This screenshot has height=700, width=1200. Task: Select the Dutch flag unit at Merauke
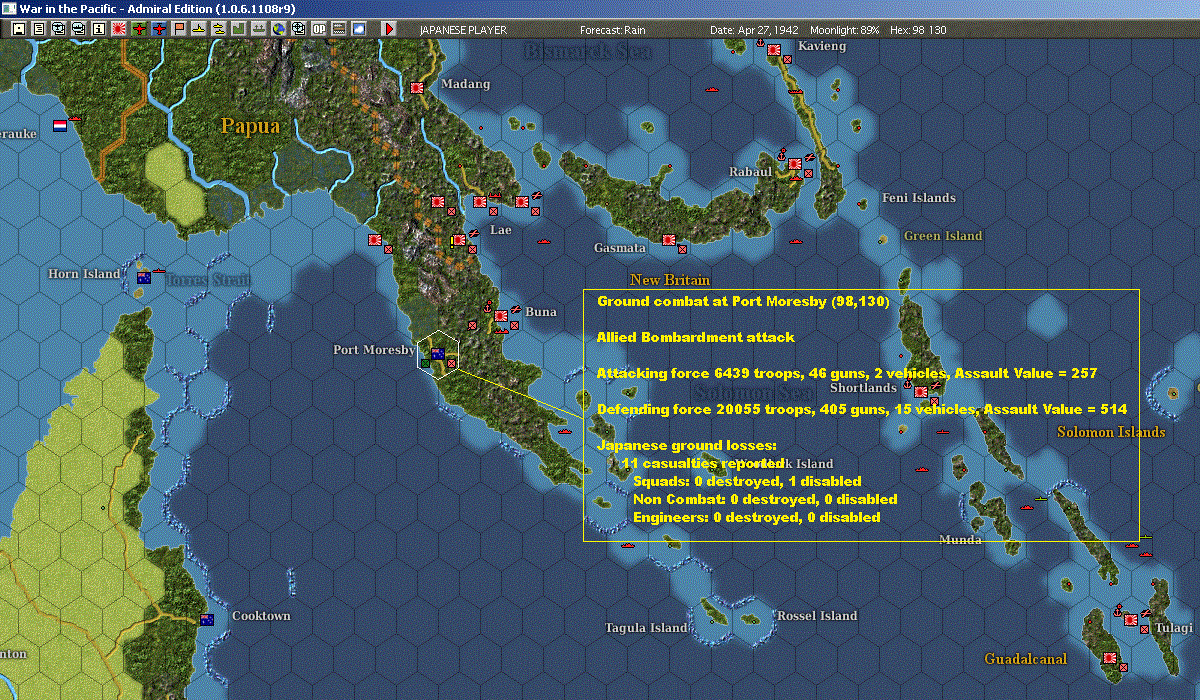(60, 126)
